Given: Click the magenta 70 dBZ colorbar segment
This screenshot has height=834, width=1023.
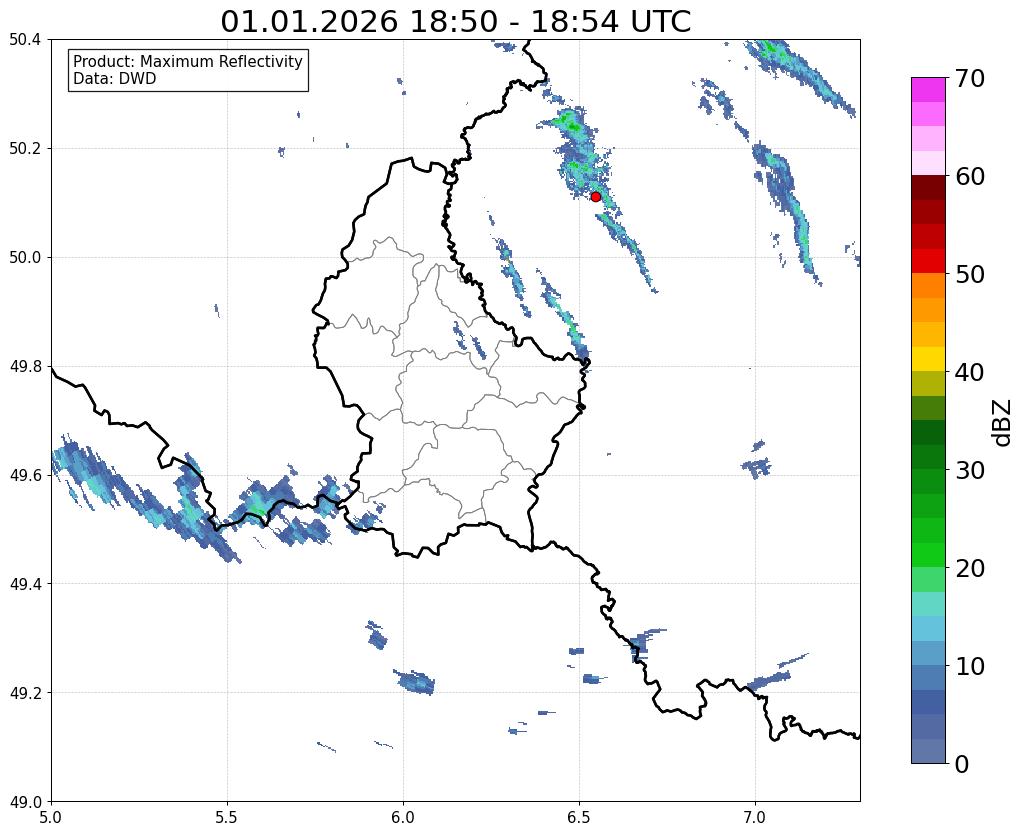Looking at the screenshot, I should pos(928,90).
